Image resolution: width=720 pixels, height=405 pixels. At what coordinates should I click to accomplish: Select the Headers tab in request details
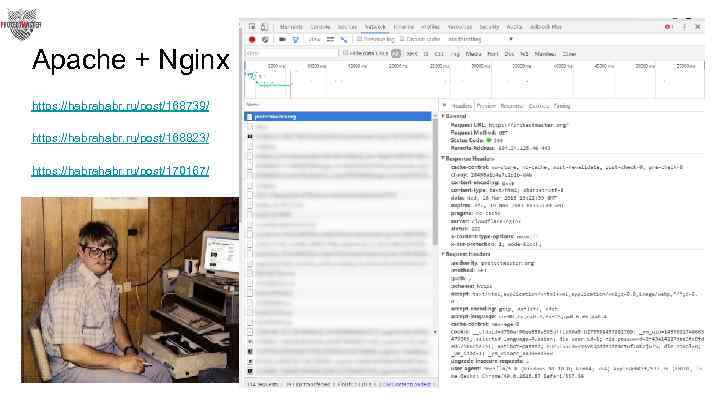point(461,106)
